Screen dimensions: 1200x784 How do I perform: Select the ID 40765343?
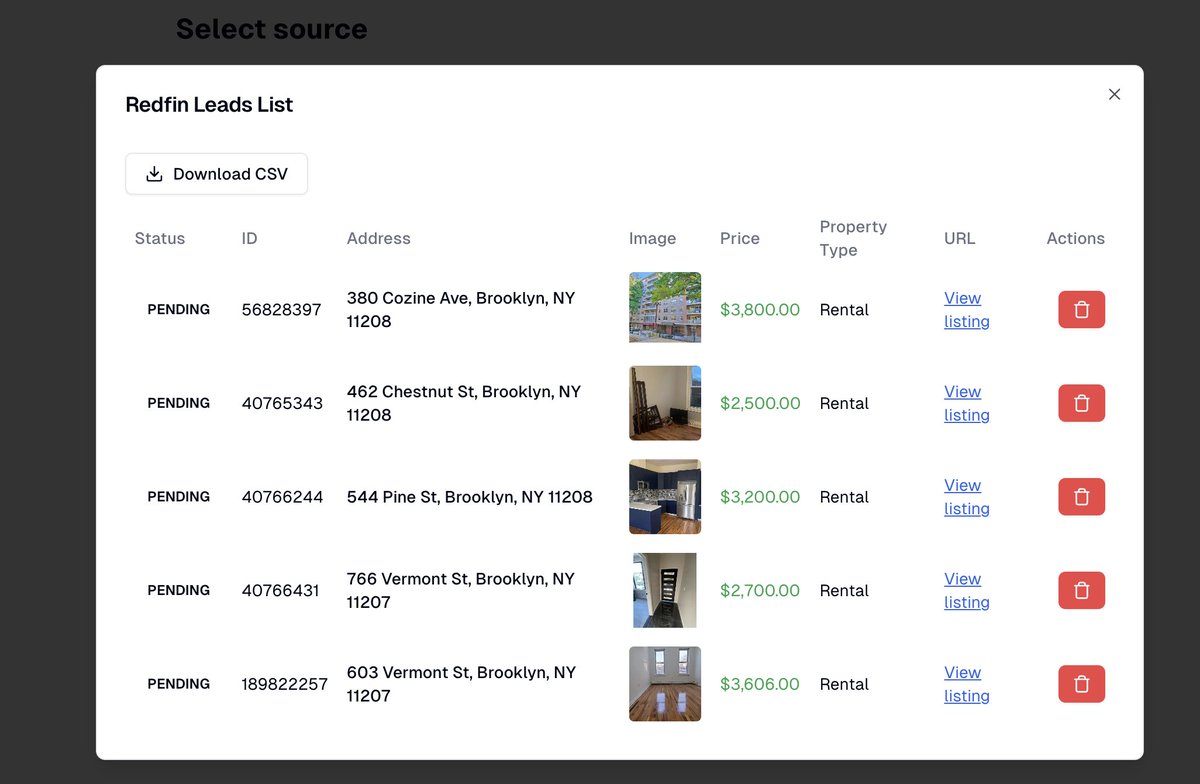[x=282, y=403]
